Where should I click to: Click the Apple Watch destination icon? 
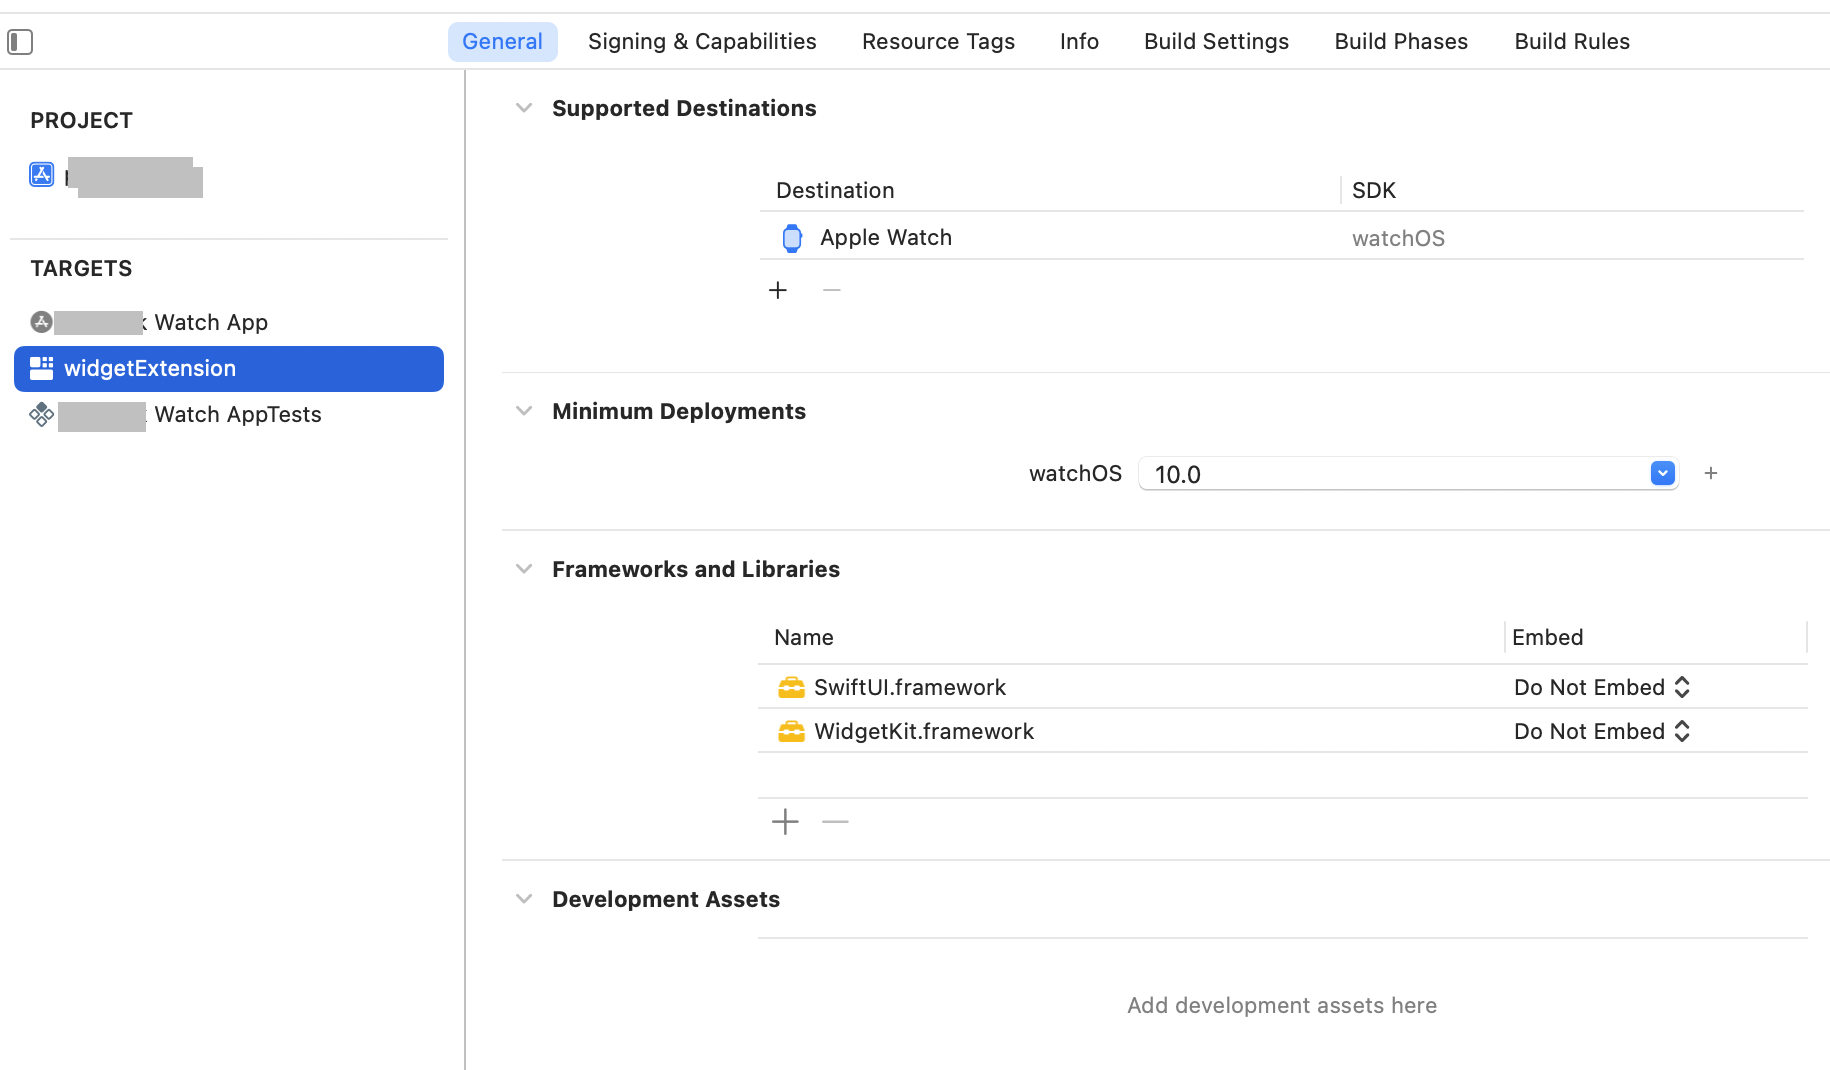pos(791,238)
